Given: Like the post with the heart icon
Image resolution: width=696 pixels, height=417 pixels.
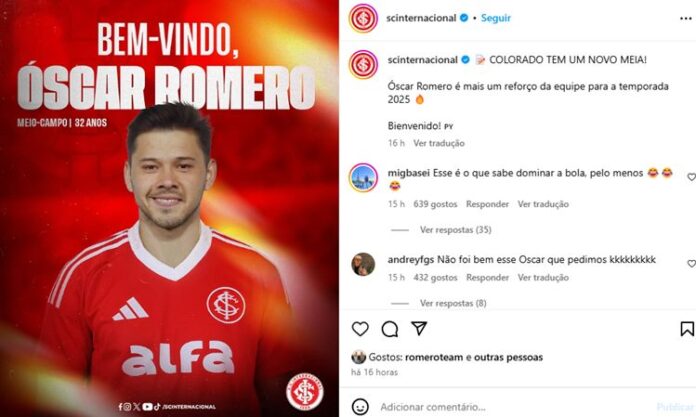Looking at the screenshot, I should (360, 329).
